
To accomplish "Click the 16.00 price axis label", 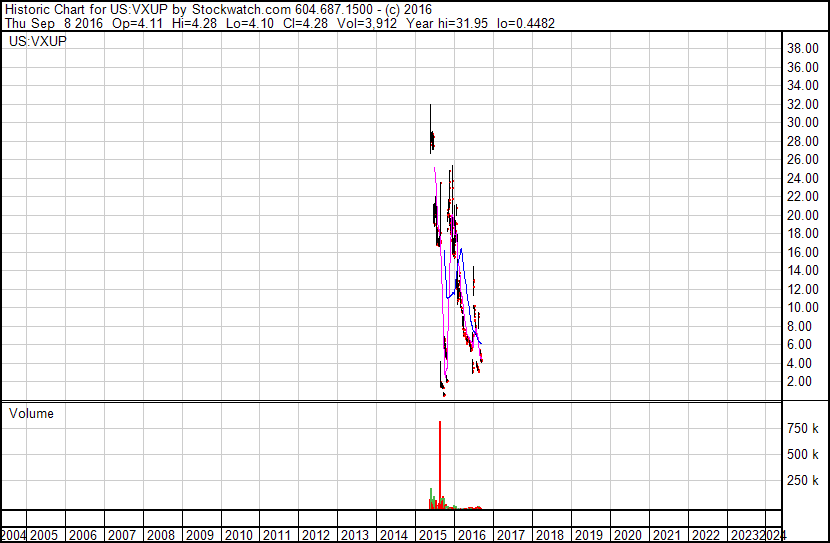I will pyautogui.click(x=803, y=252).
